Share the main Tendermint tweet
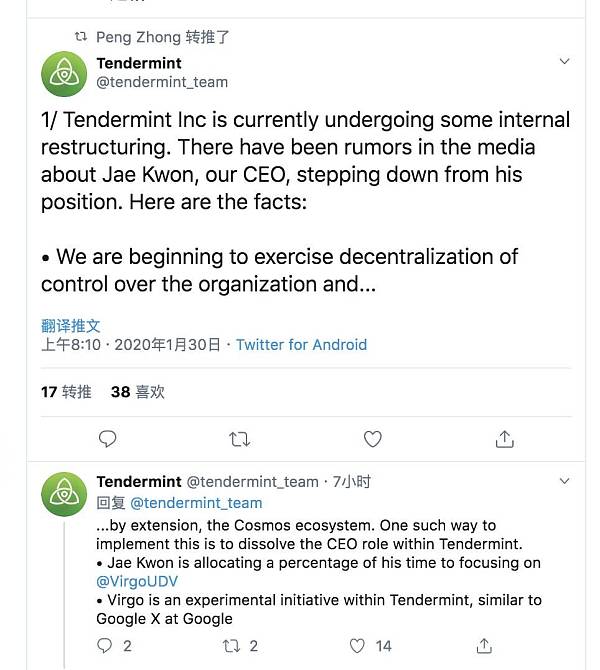The height and width of the screenshot is (670, 600). coord(505,439)
